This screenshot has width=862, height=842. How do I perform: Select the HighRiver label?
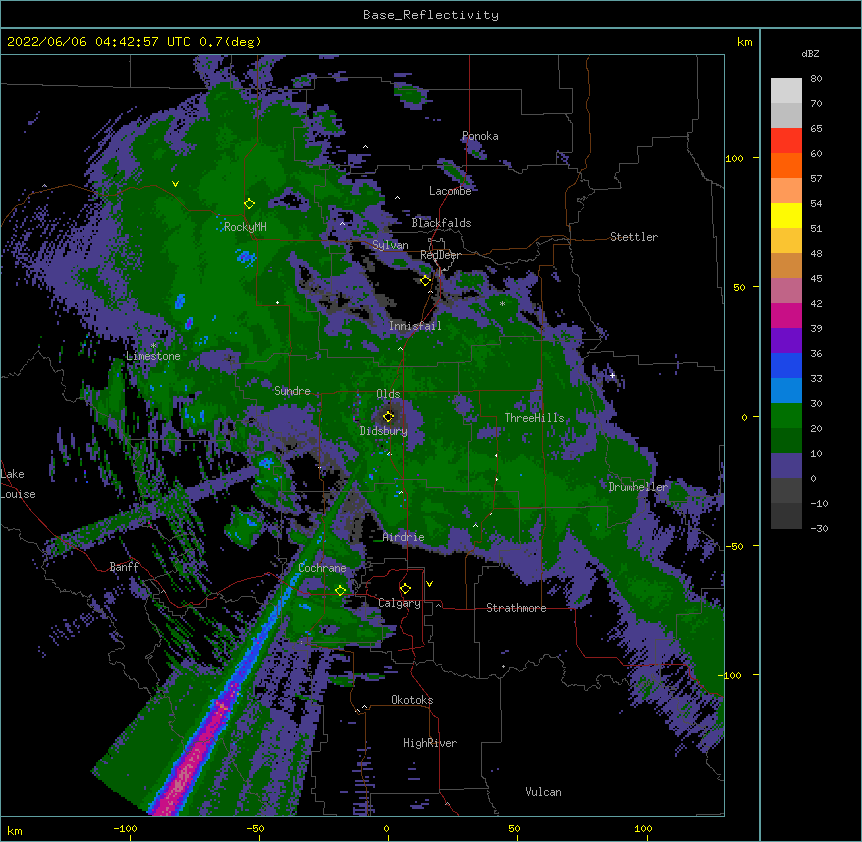pyautogui.click(x=430, y=743)
